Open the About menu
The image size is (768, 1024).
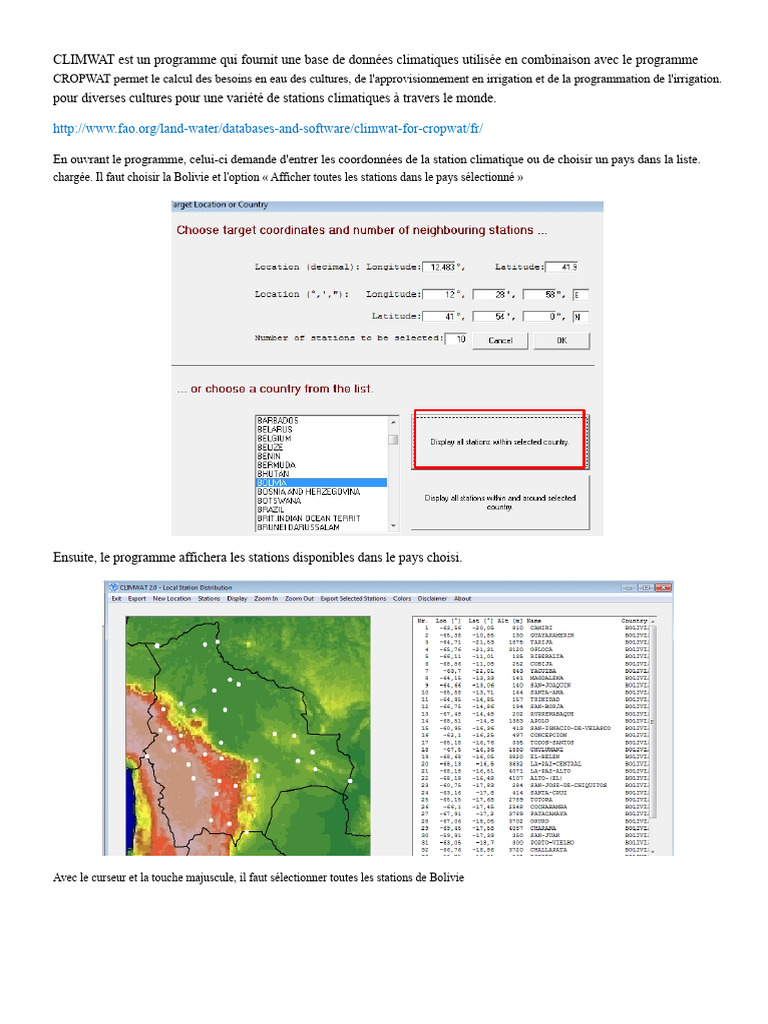pyautogui.click(x=462, y=599)
